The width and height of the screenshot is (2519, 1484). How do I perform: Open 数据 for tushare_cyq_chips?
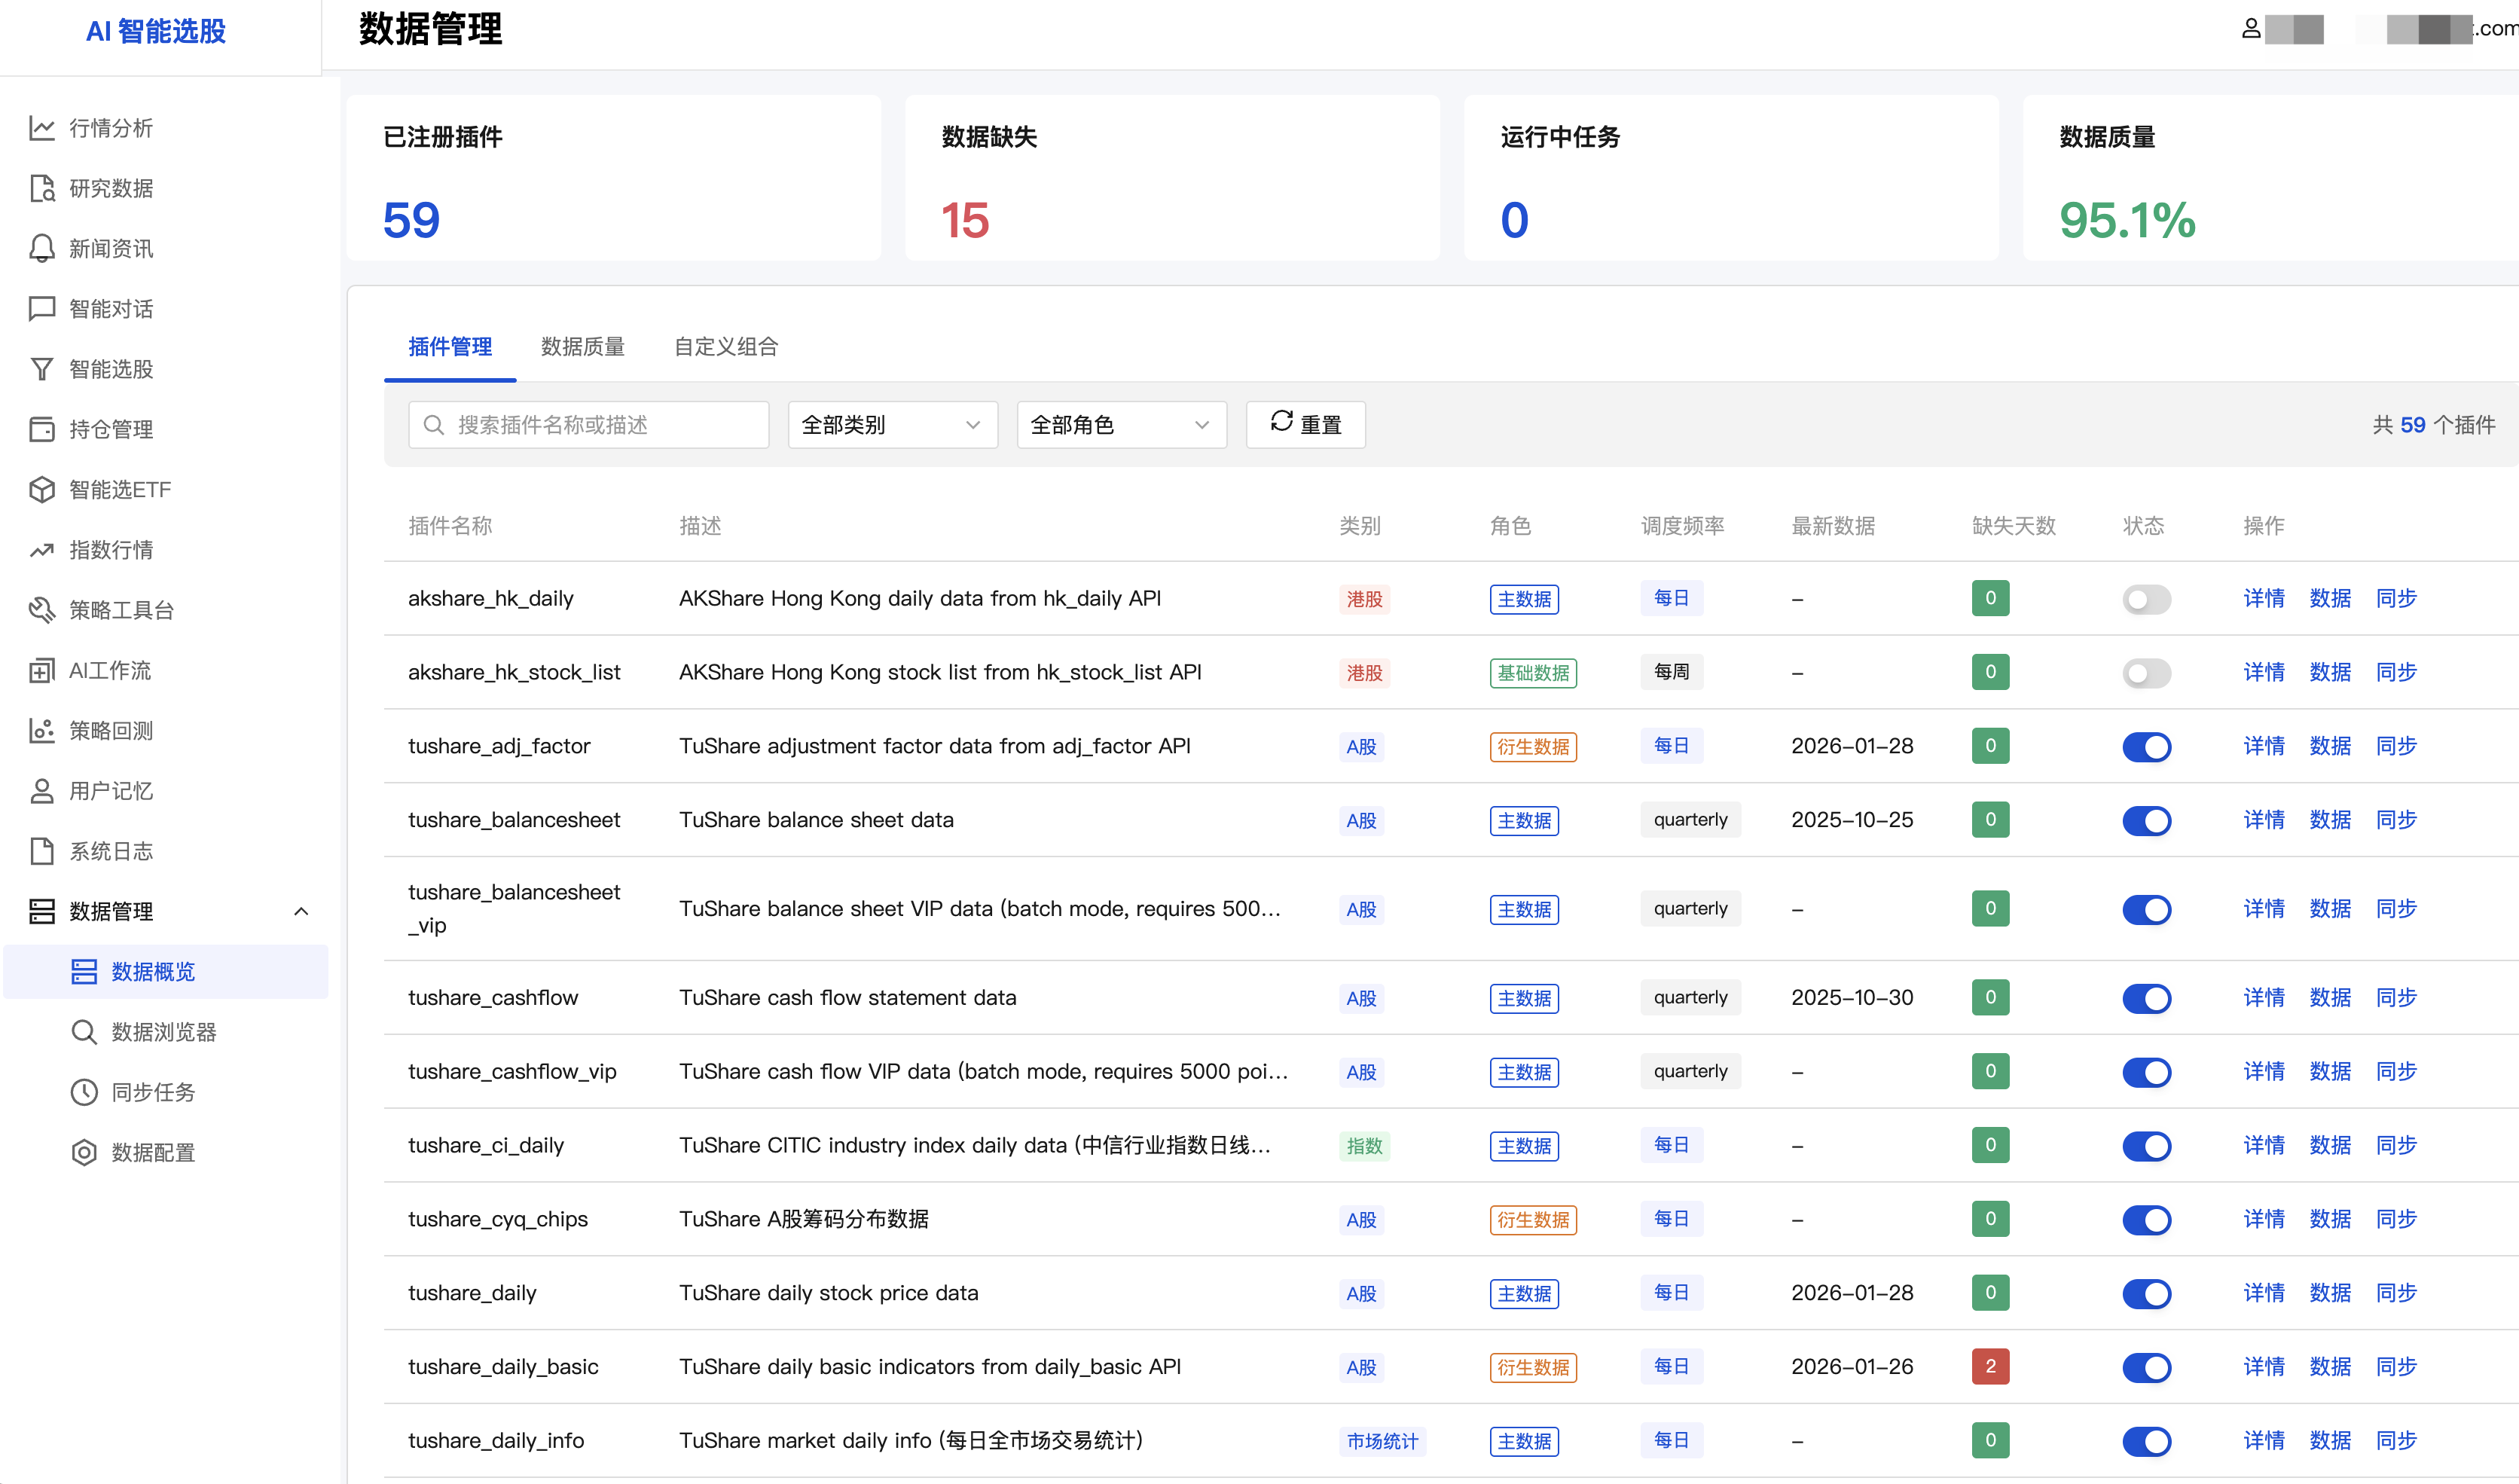click(2330, 1219)
